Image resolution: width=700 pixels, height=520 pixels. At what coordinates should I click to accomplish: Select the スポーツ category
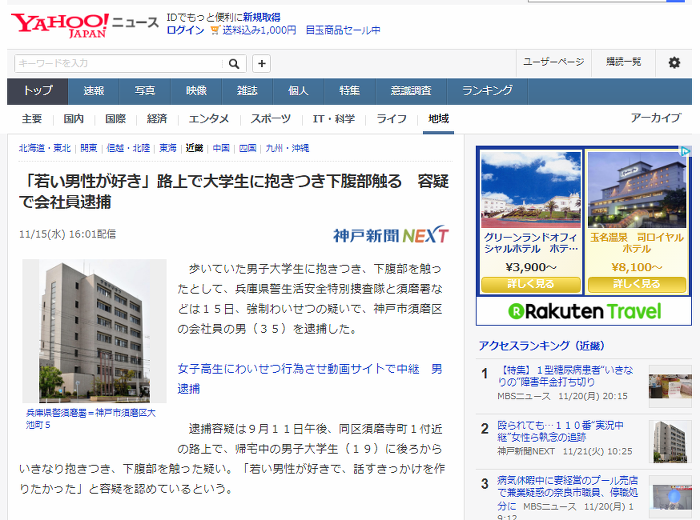pos(270,119)
